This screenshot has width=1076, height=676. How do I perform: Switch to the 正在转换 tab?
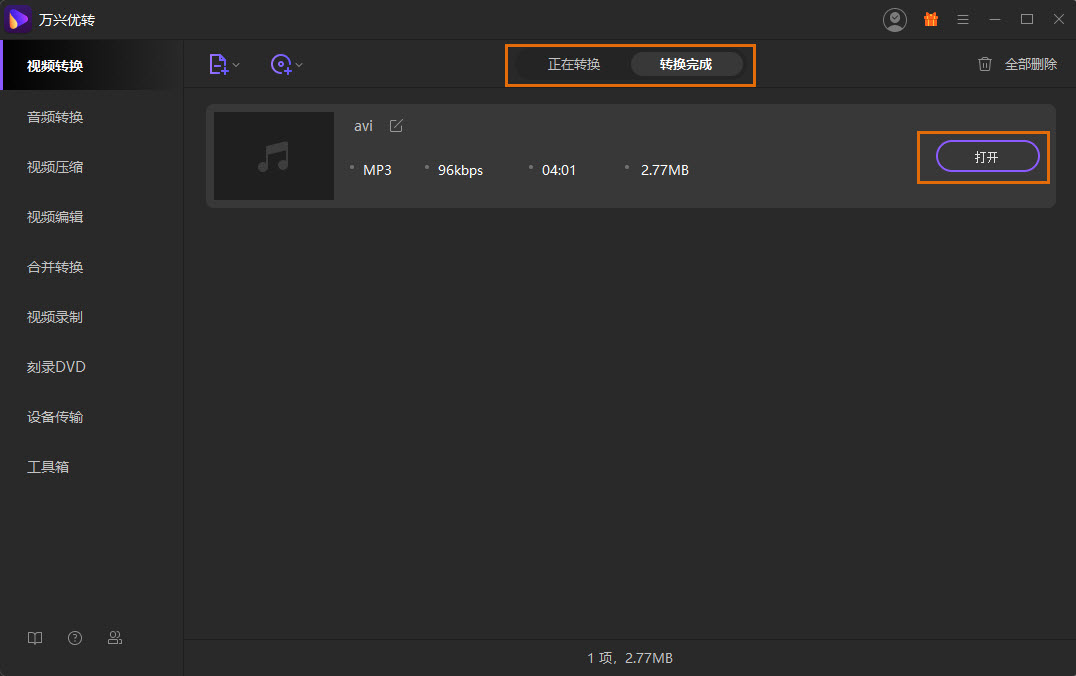coord(574,64)
